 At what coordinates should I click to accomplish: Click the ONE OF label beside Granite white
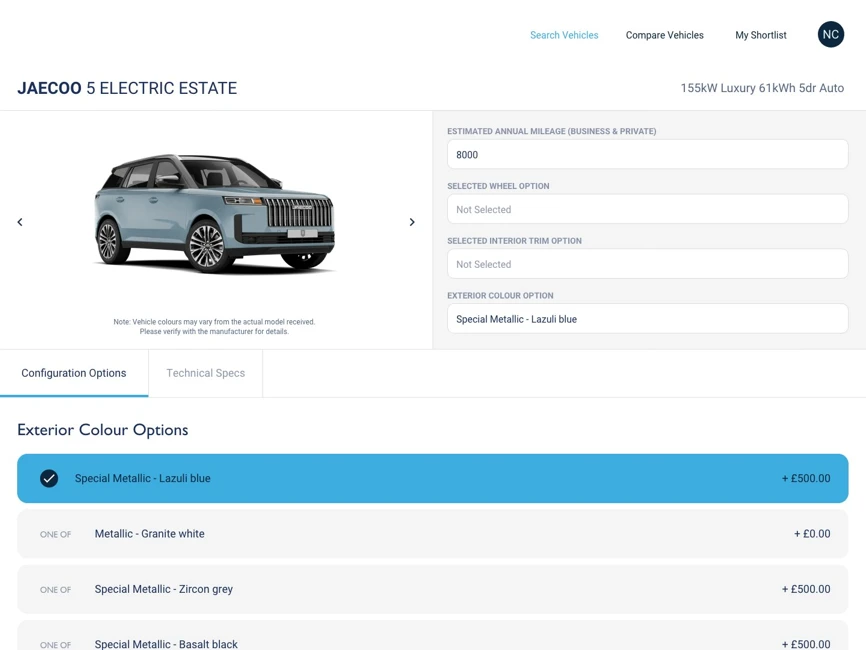55,535
